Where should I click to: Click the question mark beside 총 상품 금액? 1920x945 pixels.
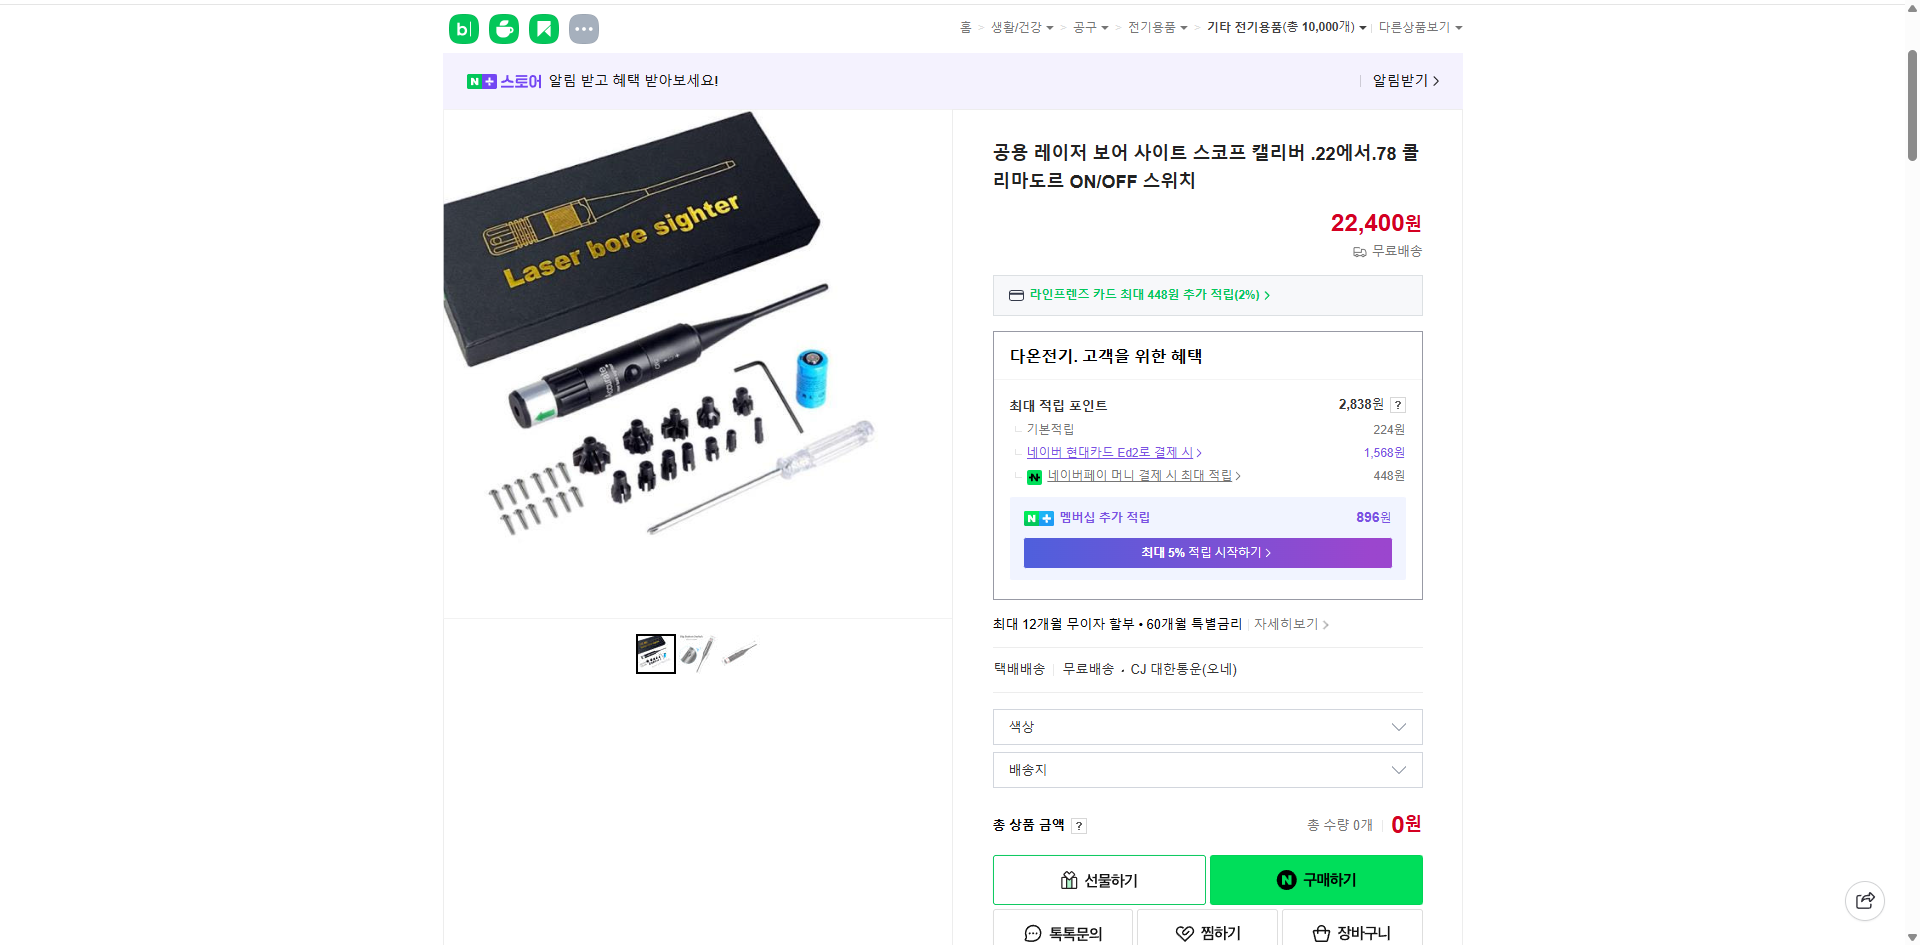[x=1080, y=825]
